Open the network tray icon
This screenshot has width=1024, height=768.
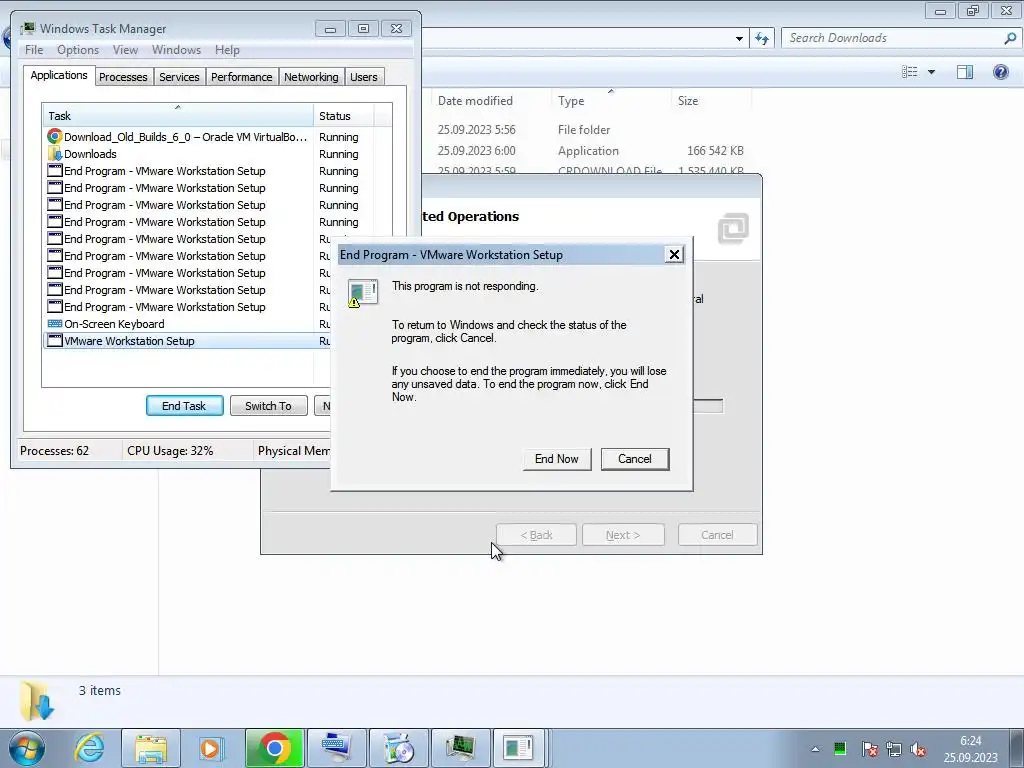click(893, 749)
